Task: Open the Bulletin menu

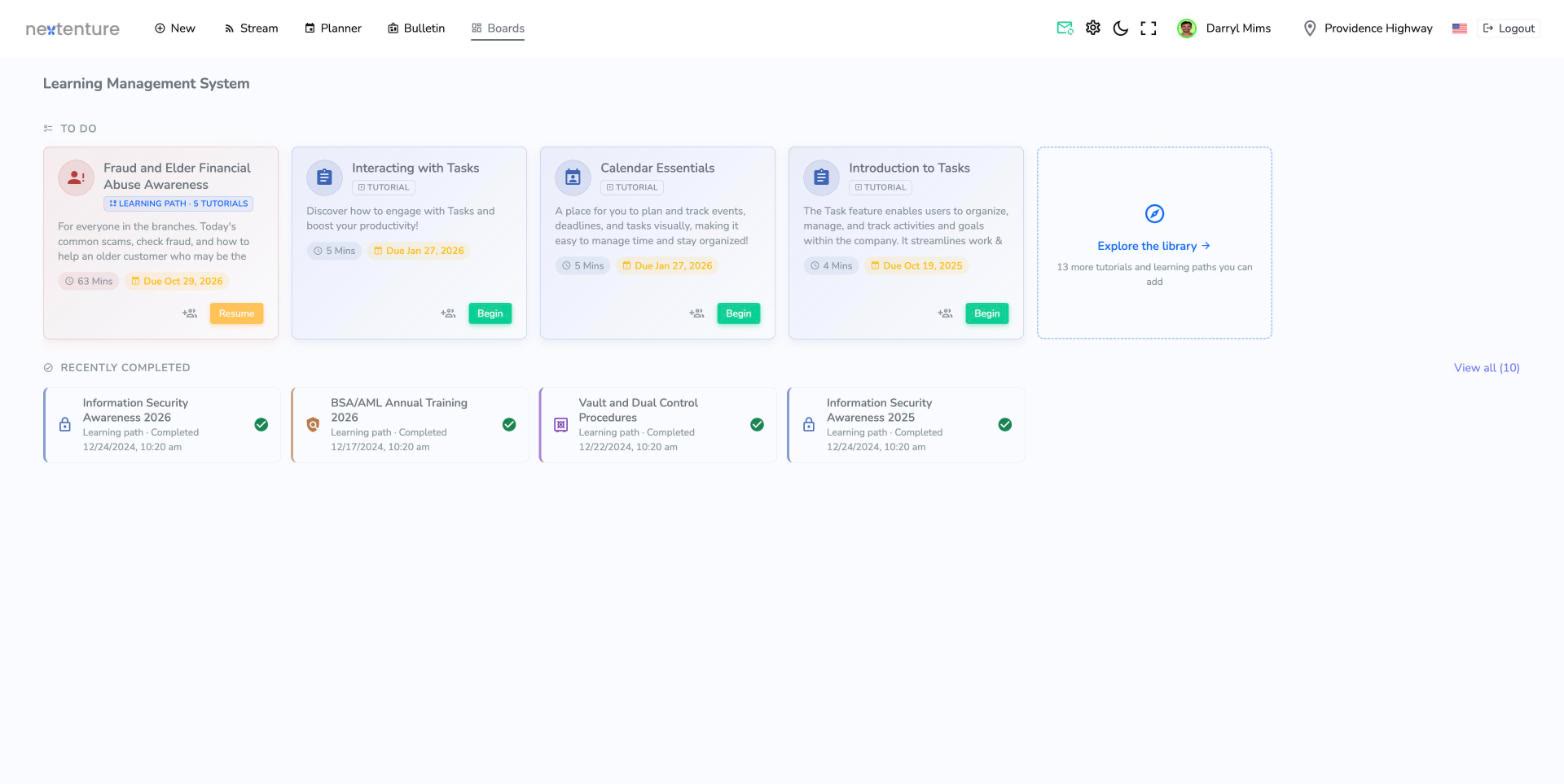Action: [416, 28]
